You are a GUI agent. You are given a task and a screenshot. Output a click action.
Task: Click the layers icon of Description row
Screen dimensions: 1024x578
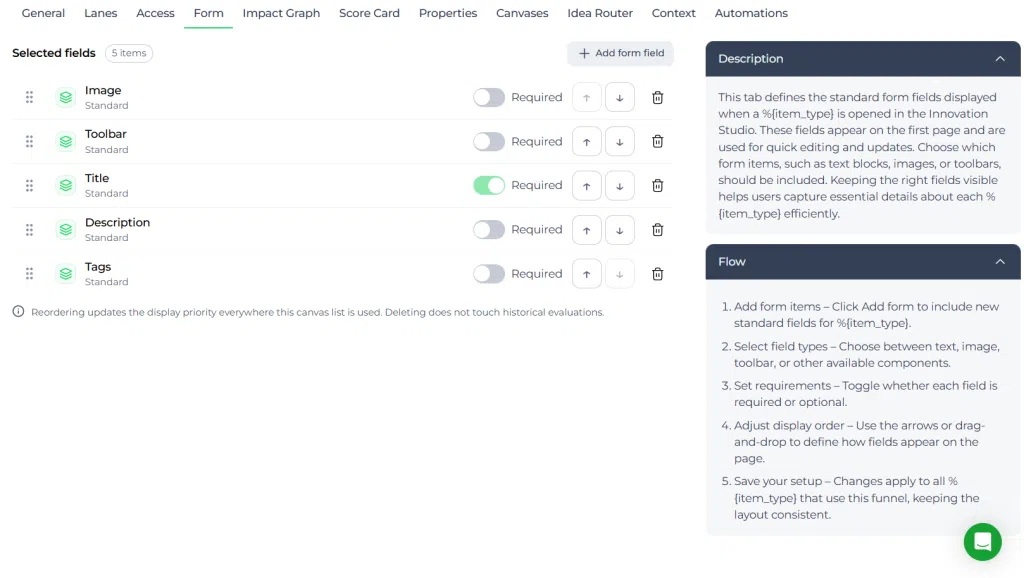tap(66, 230)
